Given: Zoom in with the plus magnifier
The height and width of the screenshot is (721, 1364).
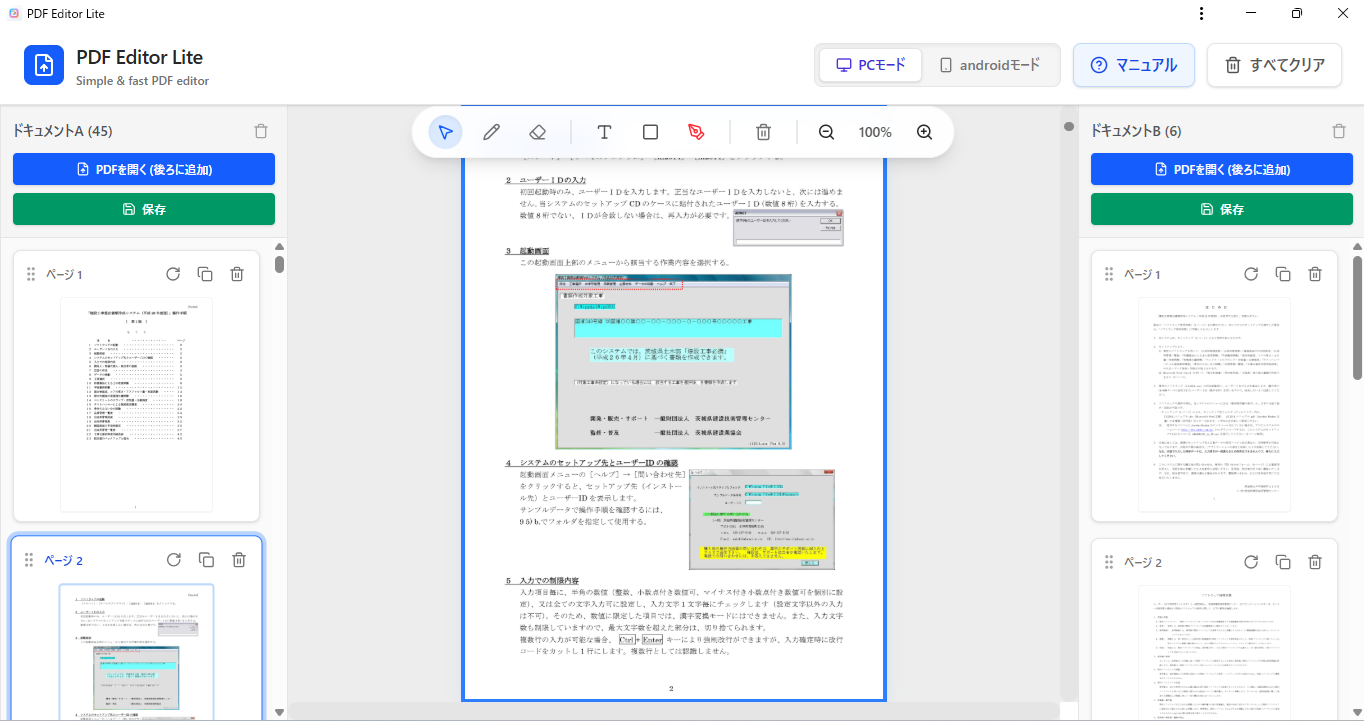Looking at the screenshot, I should [924, 132].
